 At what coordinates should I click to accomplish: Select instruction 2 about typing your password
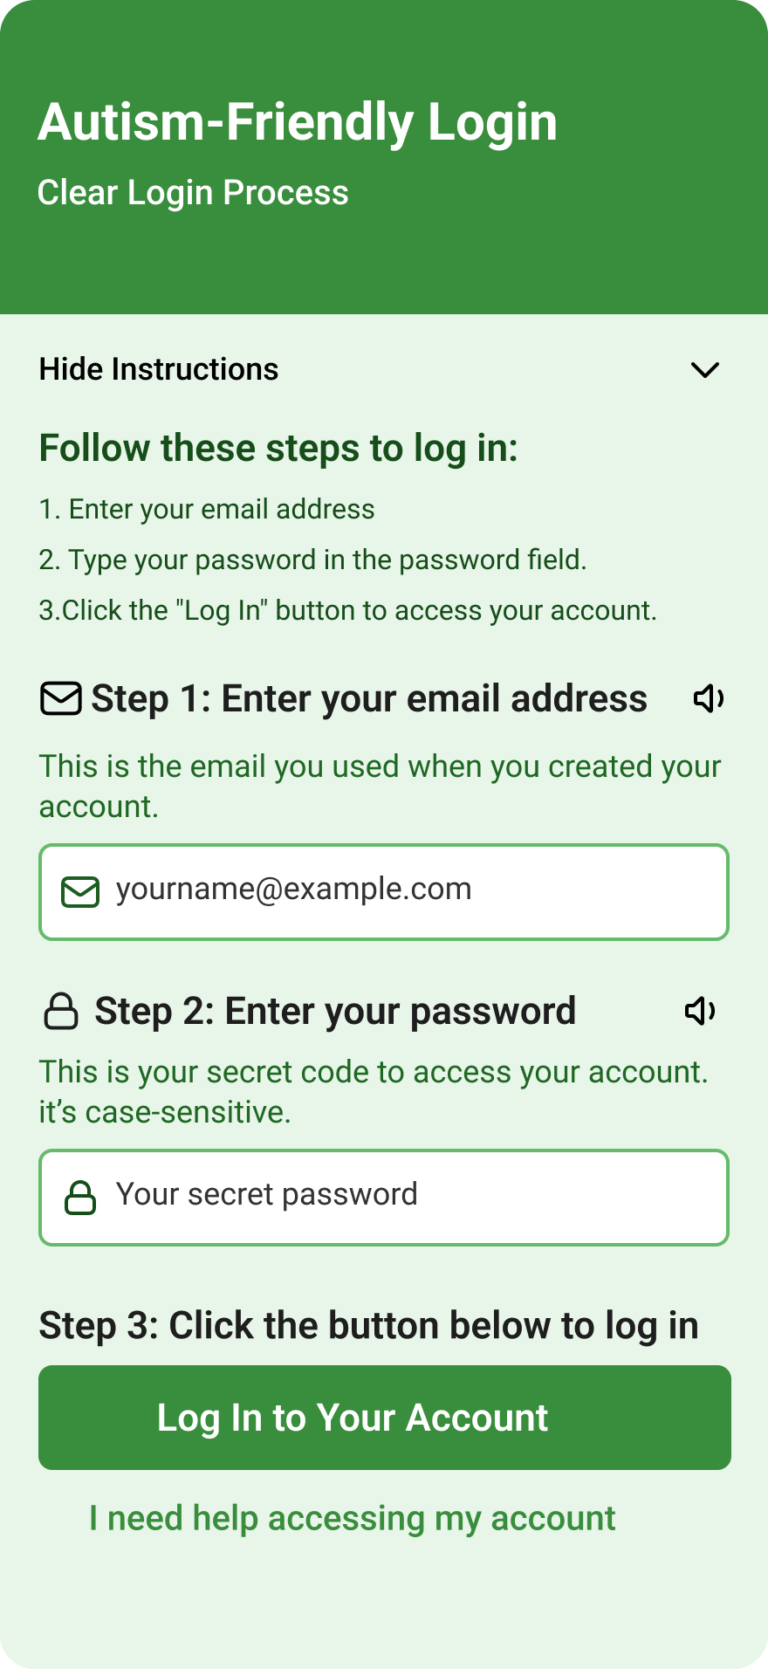(x=312, y=560)
